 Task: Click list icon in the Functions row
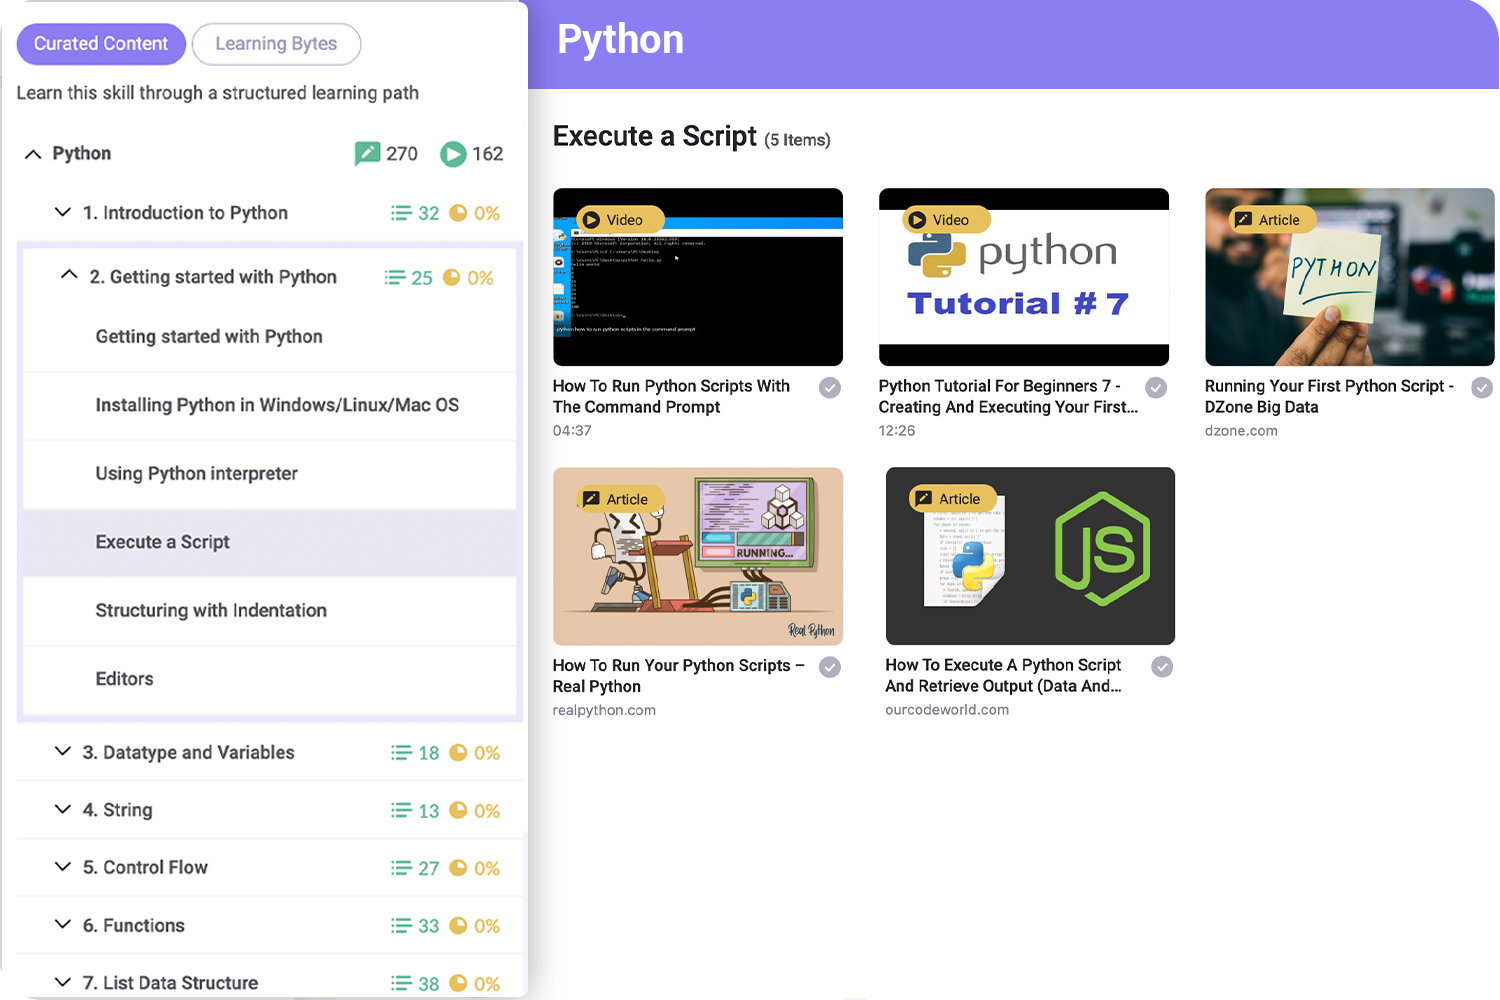(x=401, y=926)
